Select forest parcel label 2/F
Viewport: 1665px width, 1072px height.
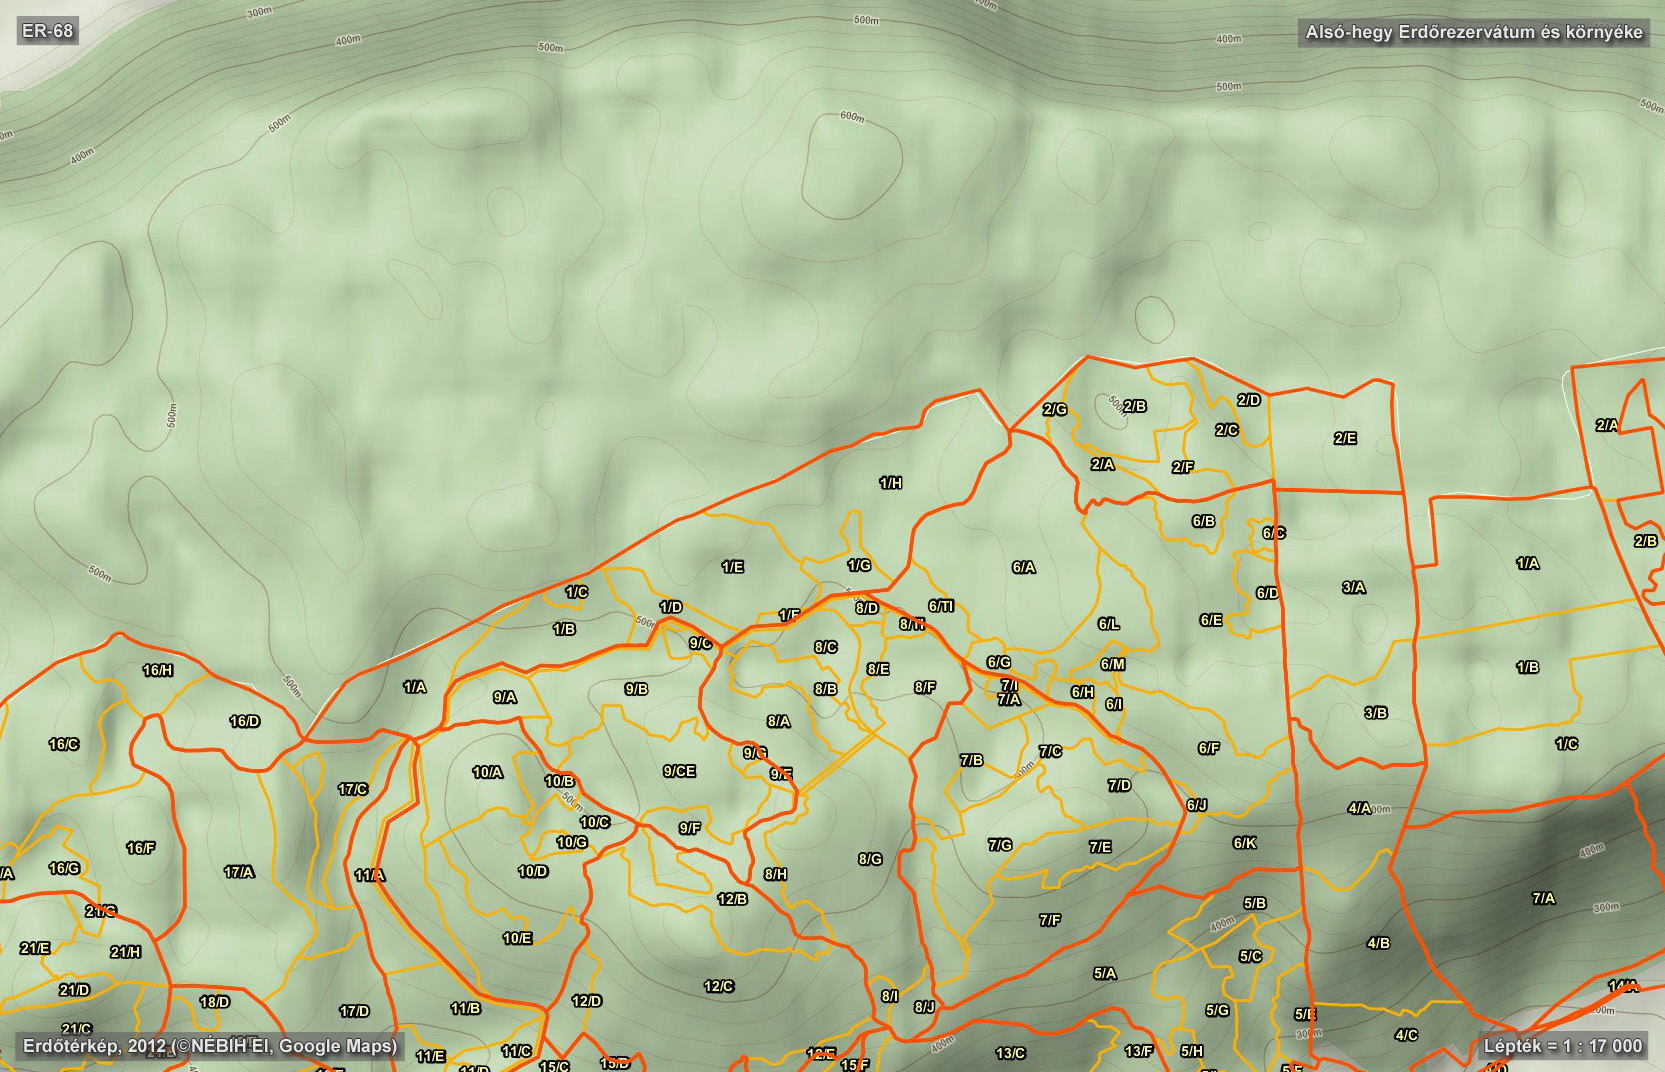(x=1183, y=467)
